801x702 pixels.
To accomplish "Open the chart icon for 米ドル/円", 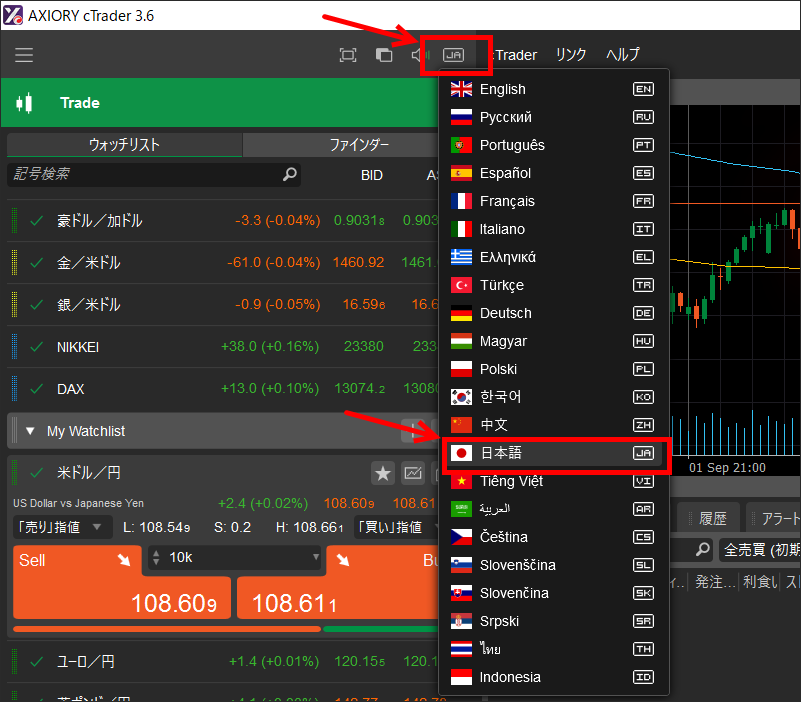I will (412, 472).
